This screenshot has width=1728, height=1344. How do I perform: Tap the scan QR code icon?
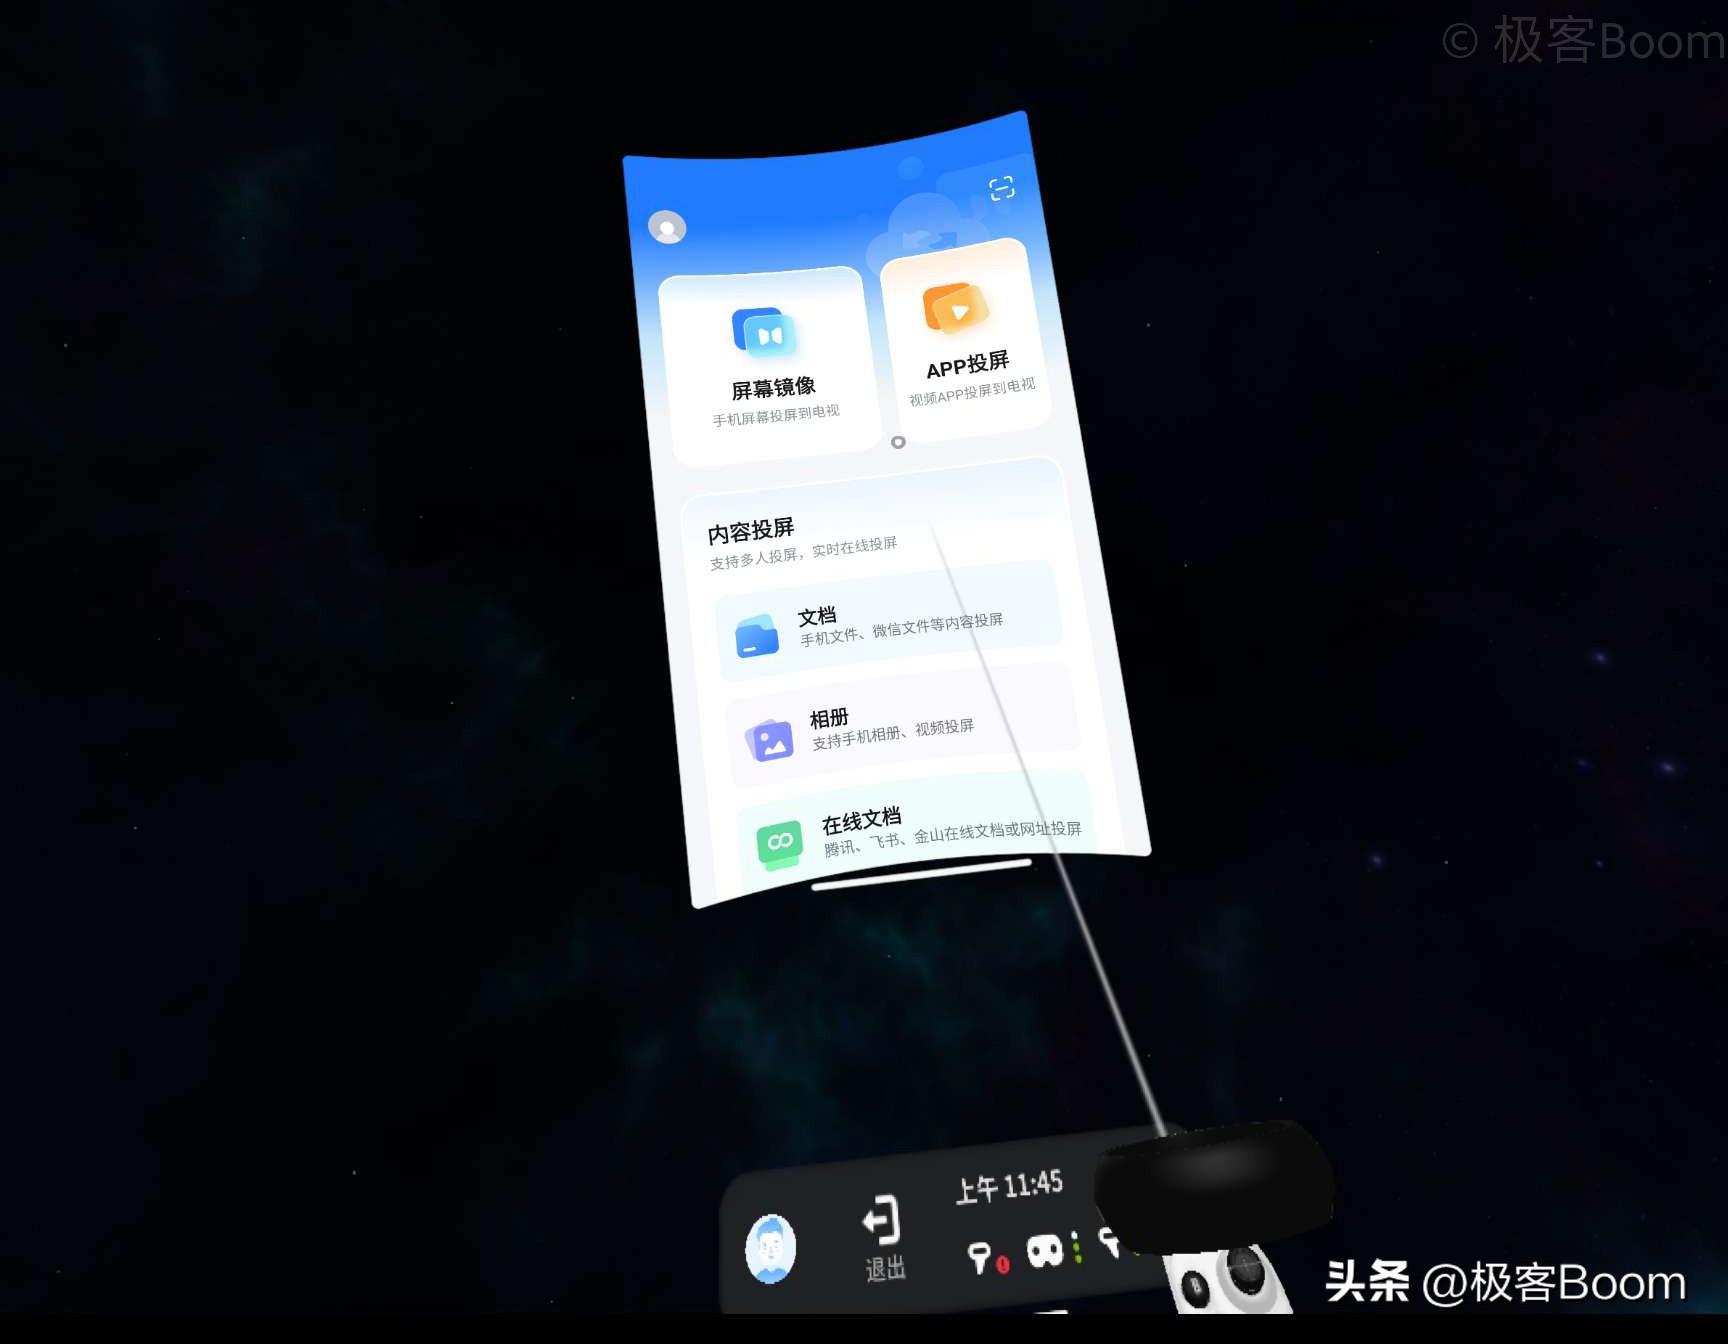click(x=1001, y=188)
